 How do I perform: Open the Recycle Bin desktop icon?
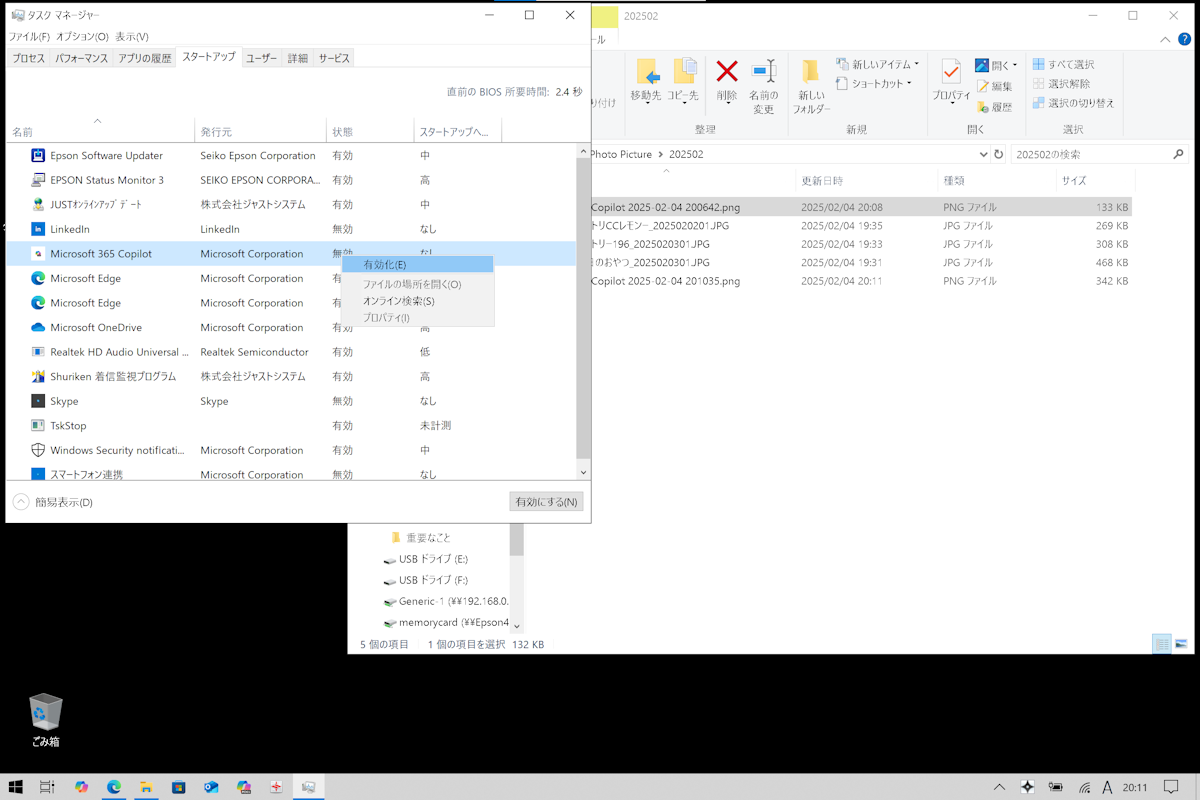tap(46, 720)
